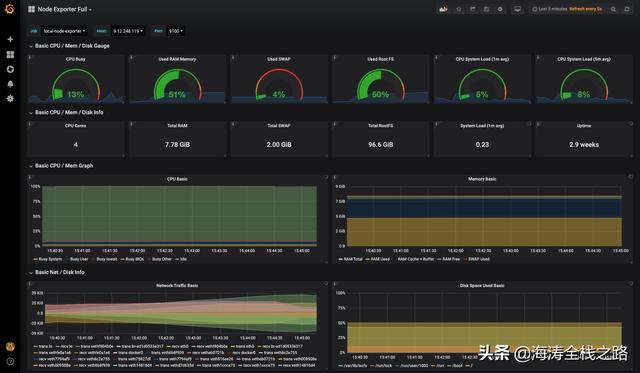Click the 0.23 system load value

pos(482,144)
